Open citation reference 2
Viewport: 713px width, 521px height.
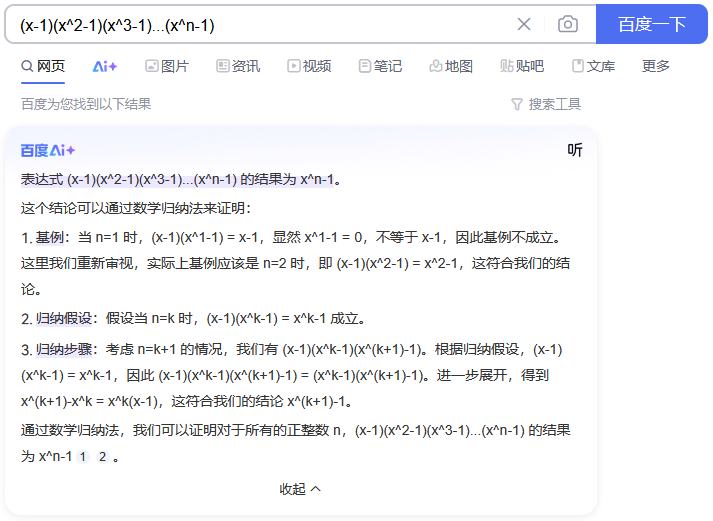103,456
